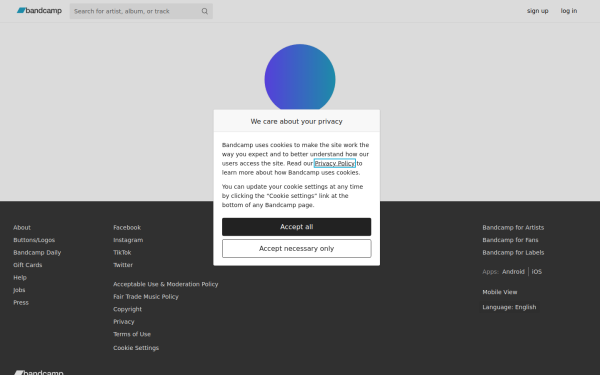
Task: Open the Press footer link
Action: click(x=21, y=303)
